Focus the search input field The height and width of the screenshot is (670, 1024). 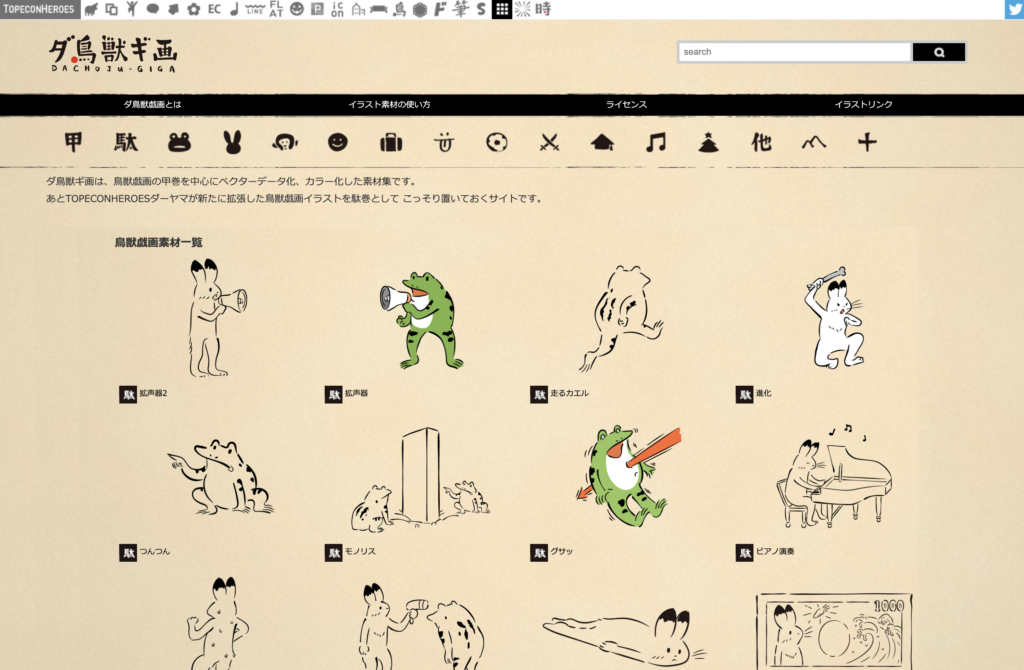point(794,52)
